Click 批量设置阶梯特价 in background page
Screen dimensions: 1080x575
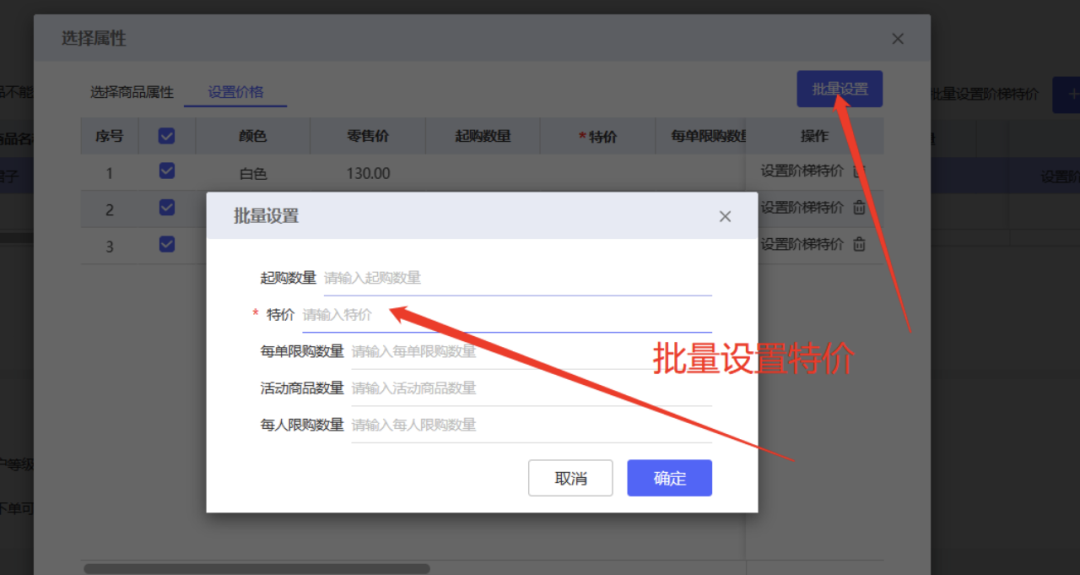(x=984, y=94)
